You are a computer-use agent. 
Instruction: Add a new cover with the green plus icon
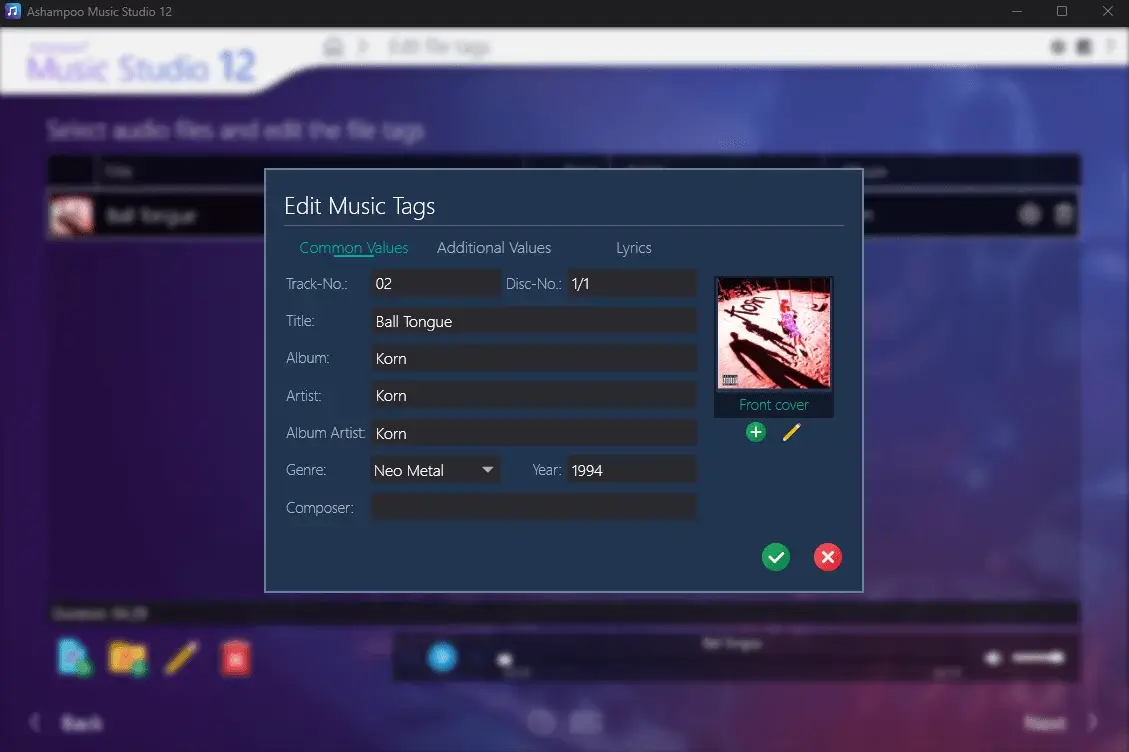(756, 432)
